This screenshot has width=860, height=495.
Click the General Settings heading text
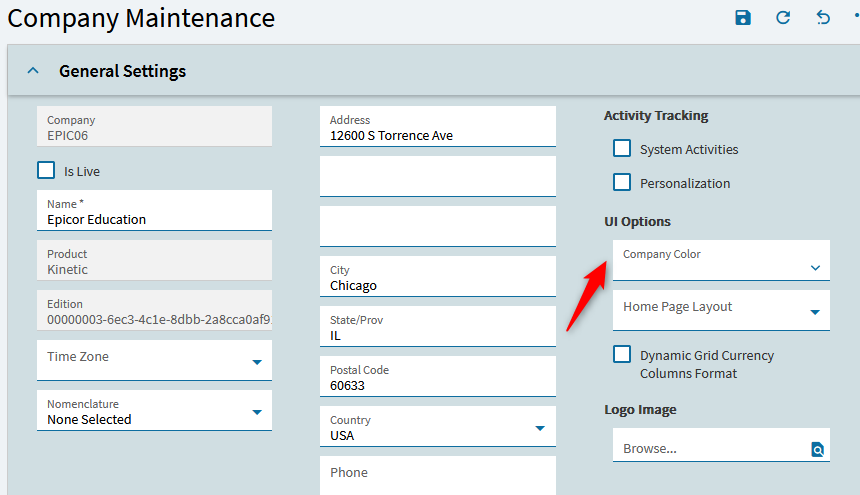pyautogui.click(x=122, y=71)
